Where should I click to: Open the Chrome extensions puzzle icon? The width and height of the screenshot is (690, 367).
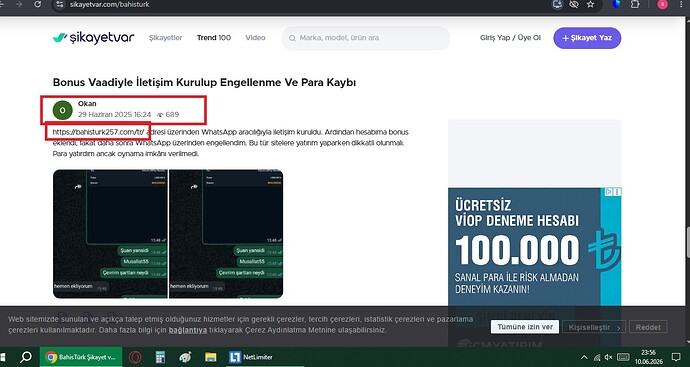pos(635,4)
